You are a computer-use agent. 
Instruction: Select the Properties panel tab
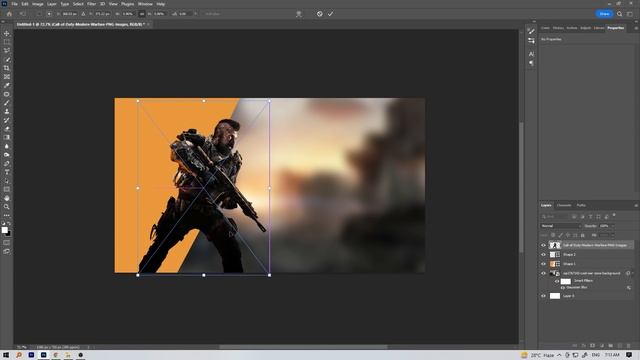616,28
